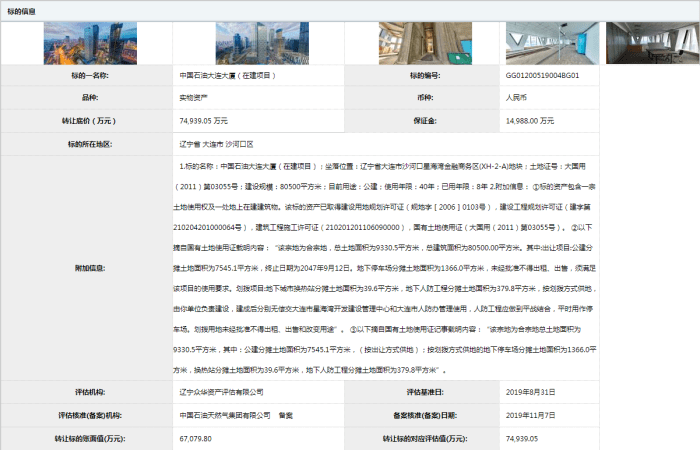
Task: Open the night skyline thumbnail photo
Action: click(90, 43)
